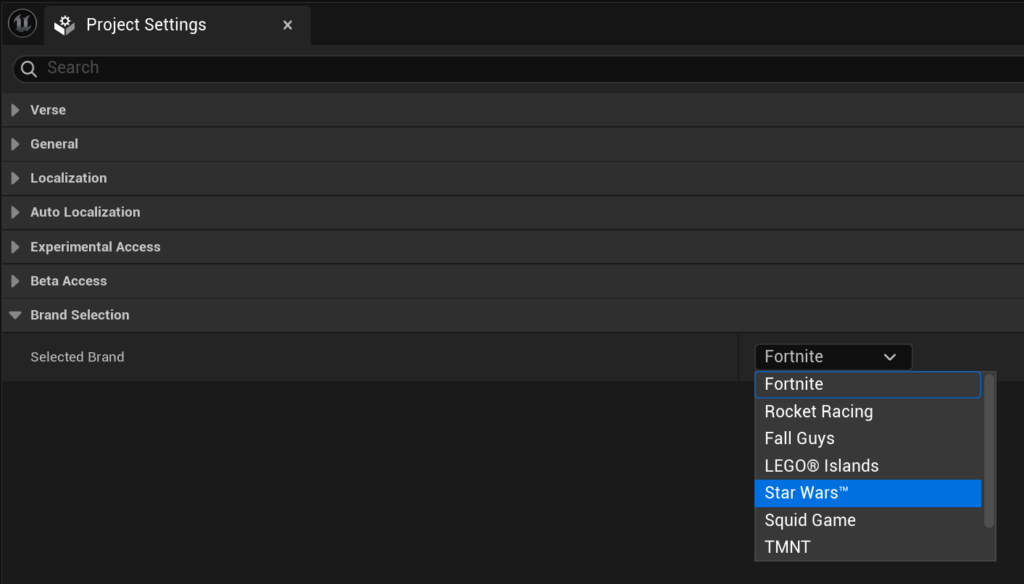Click the Unreal Engine logo icon
This screenshot has width=1024, height=584.
(x=22, y=24)
